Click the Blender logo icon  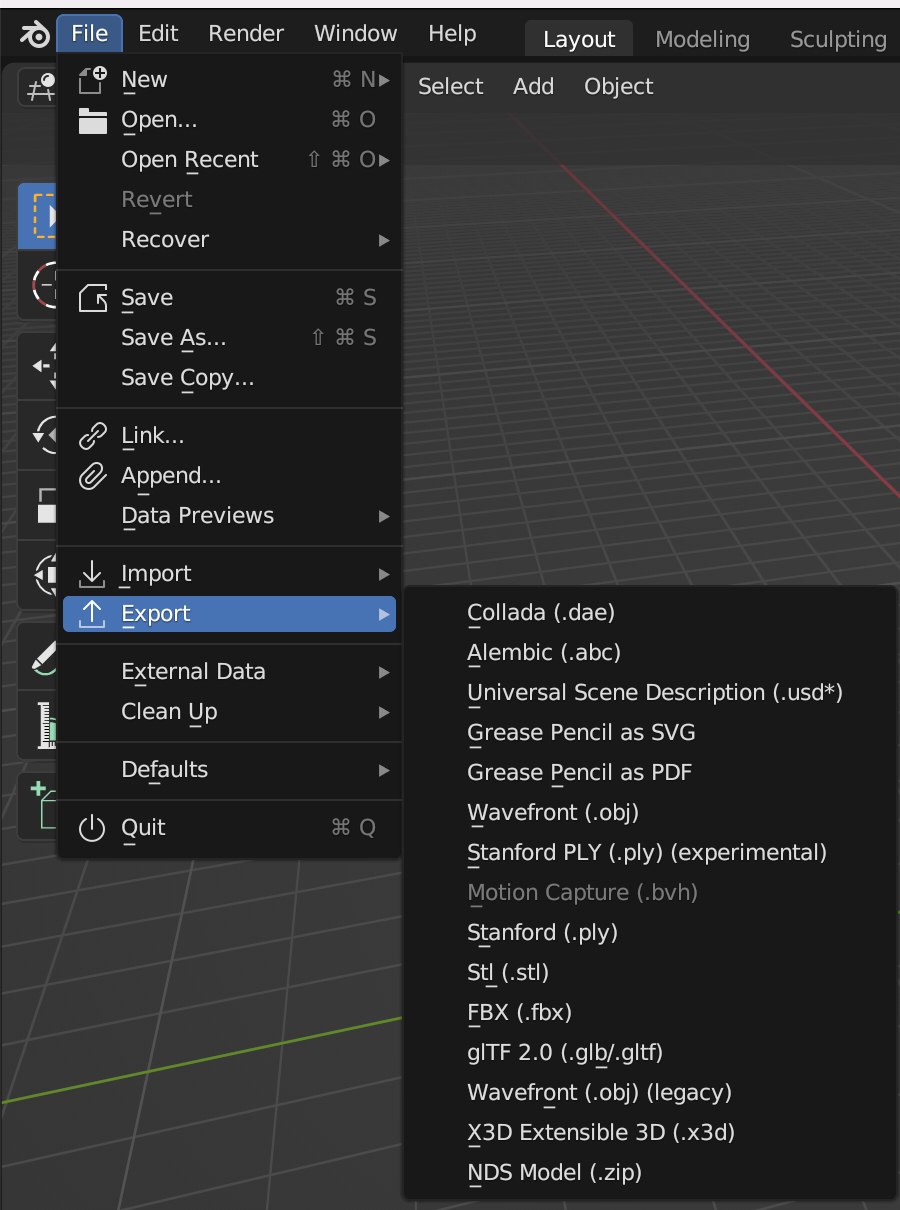(33, 35)
